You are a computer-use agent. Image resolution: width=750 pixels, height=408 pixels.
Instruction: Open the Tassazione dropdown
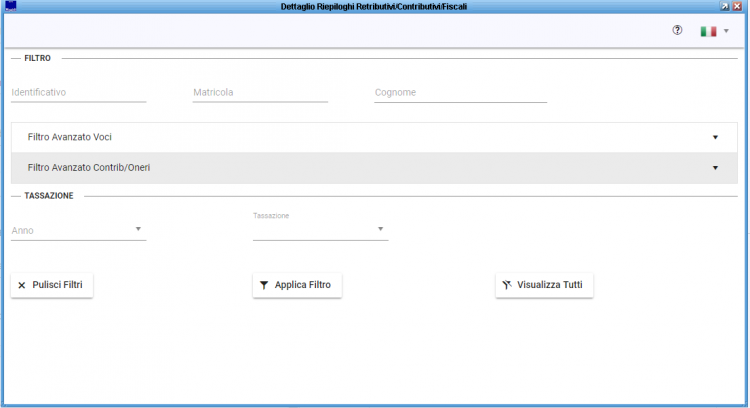click(320, 230)
